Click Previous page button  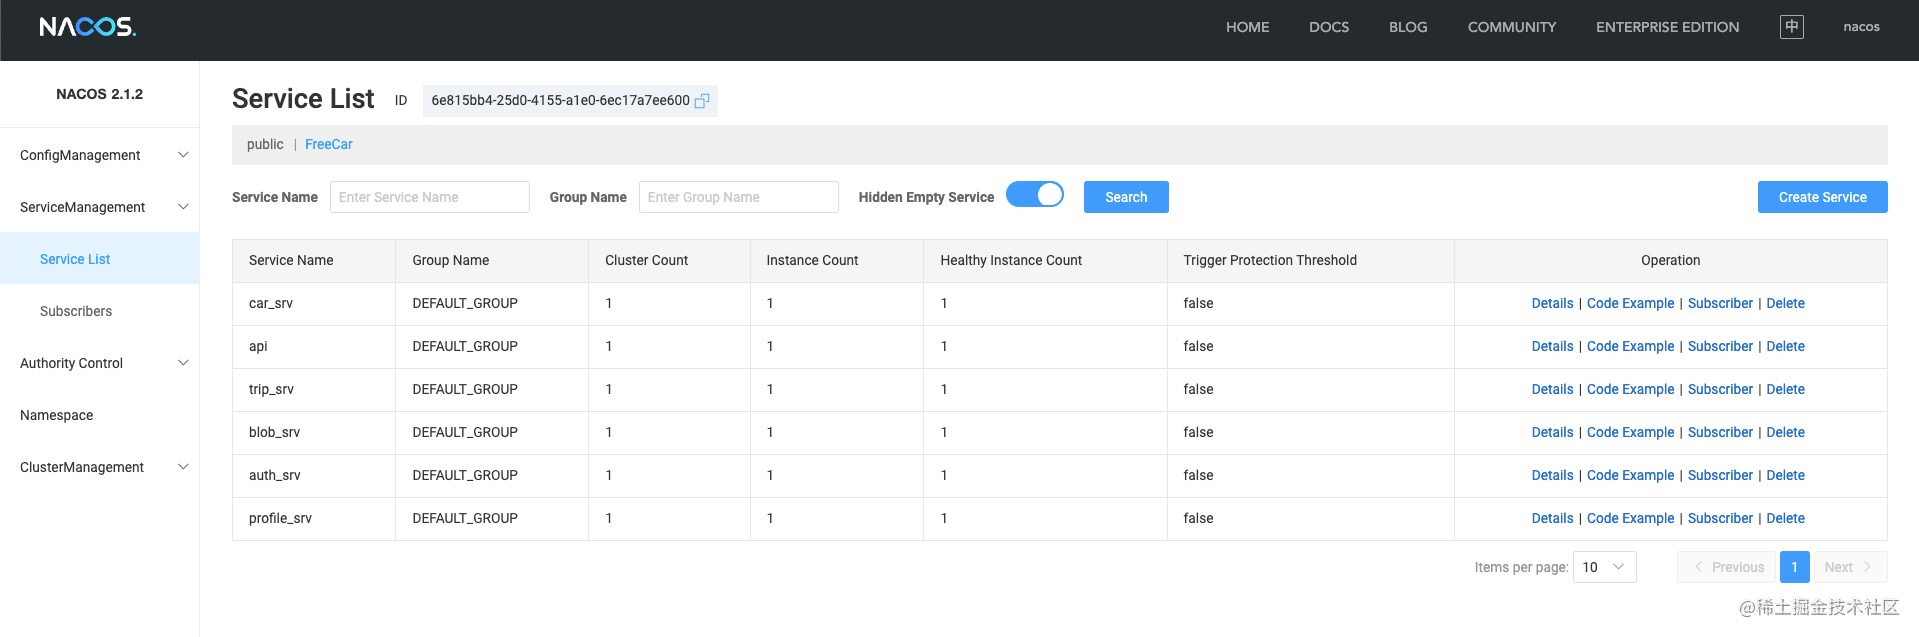pyautogui.click(x=1726, y=567)
